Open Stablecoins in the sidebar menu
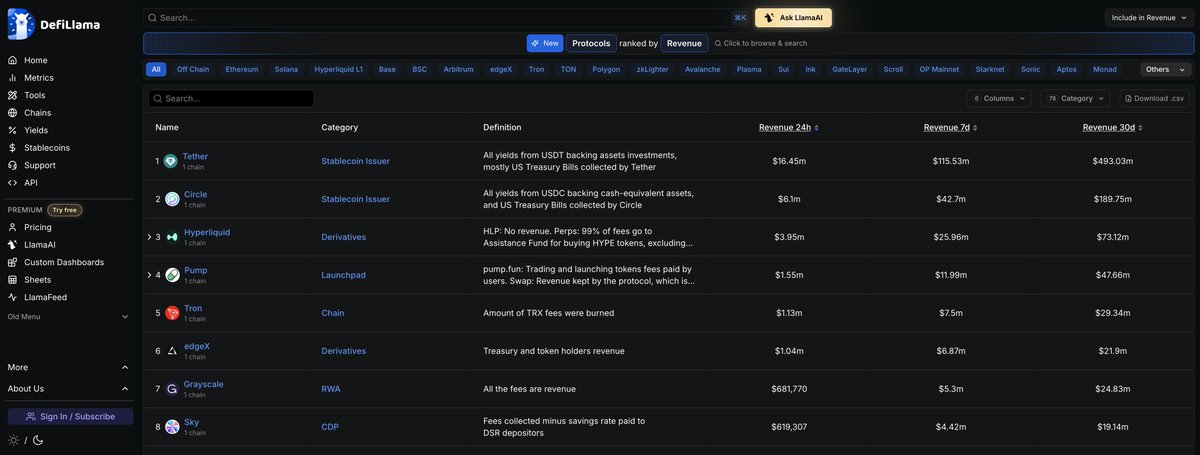 46,148
